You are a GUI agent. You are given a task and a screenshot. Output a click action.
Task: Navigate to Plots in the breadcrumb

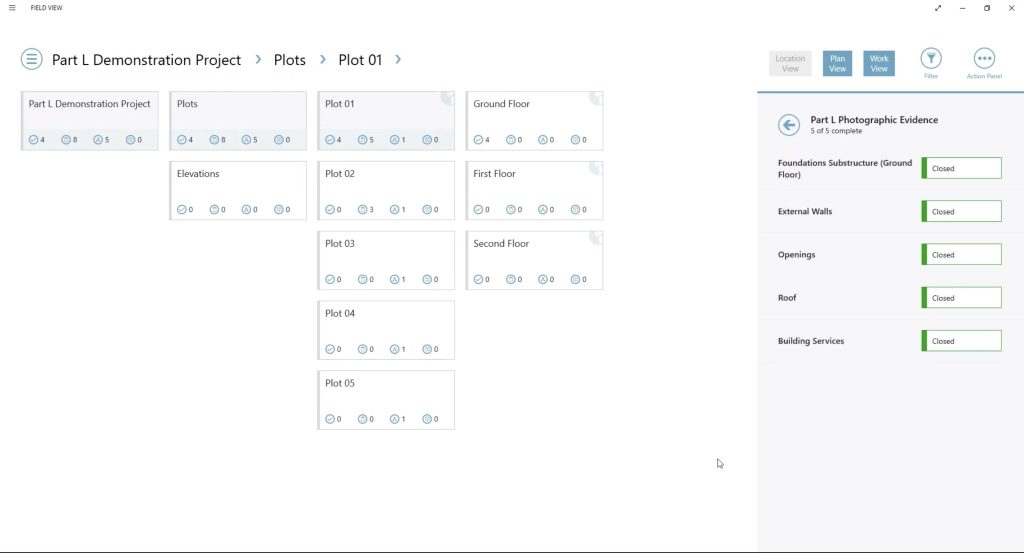coord(290,60)
